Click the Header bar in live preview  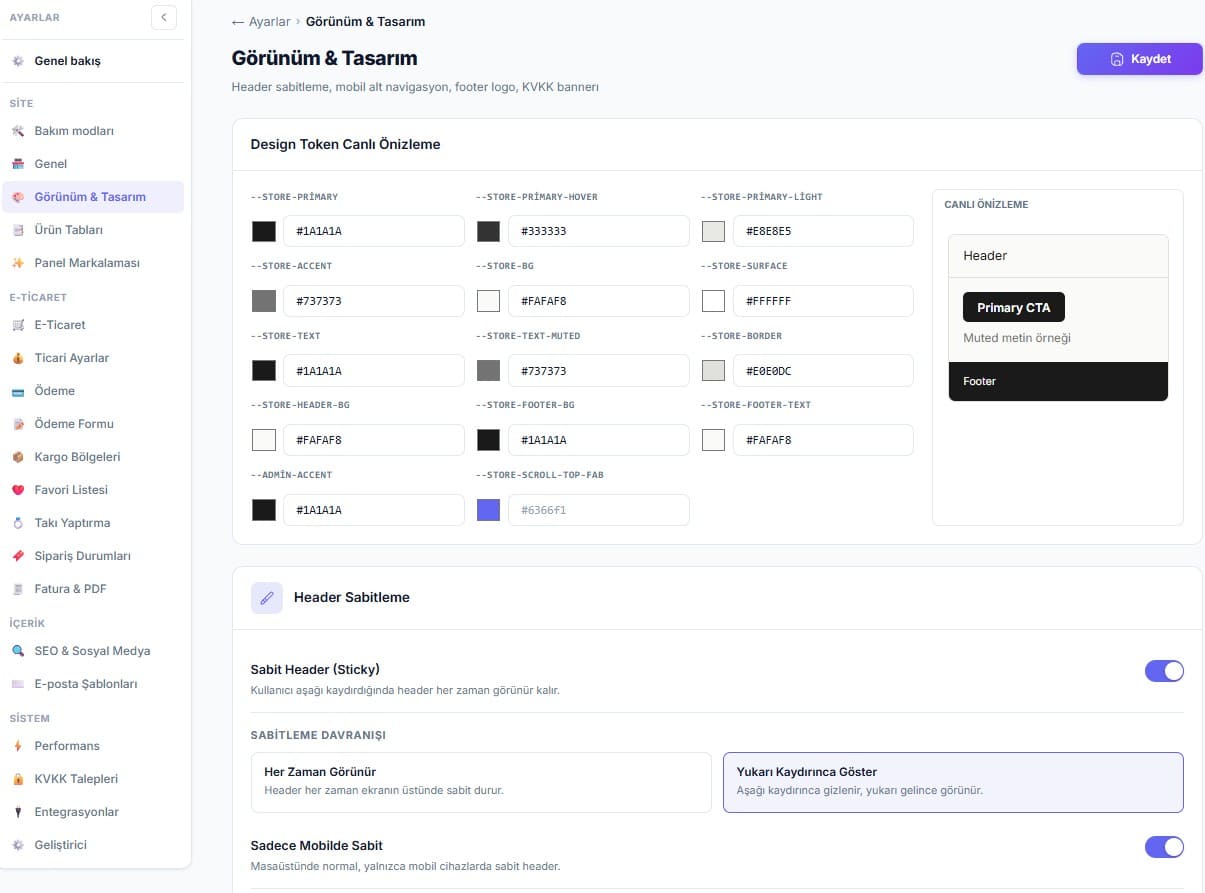1058,256
